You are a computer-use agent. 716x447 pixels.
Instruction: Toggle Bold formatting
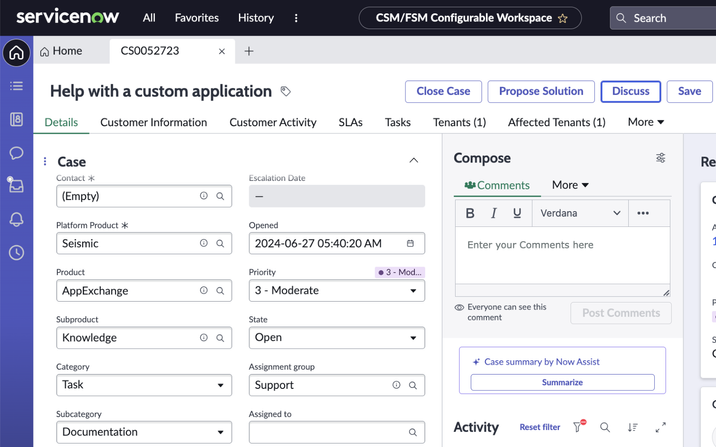470,213
